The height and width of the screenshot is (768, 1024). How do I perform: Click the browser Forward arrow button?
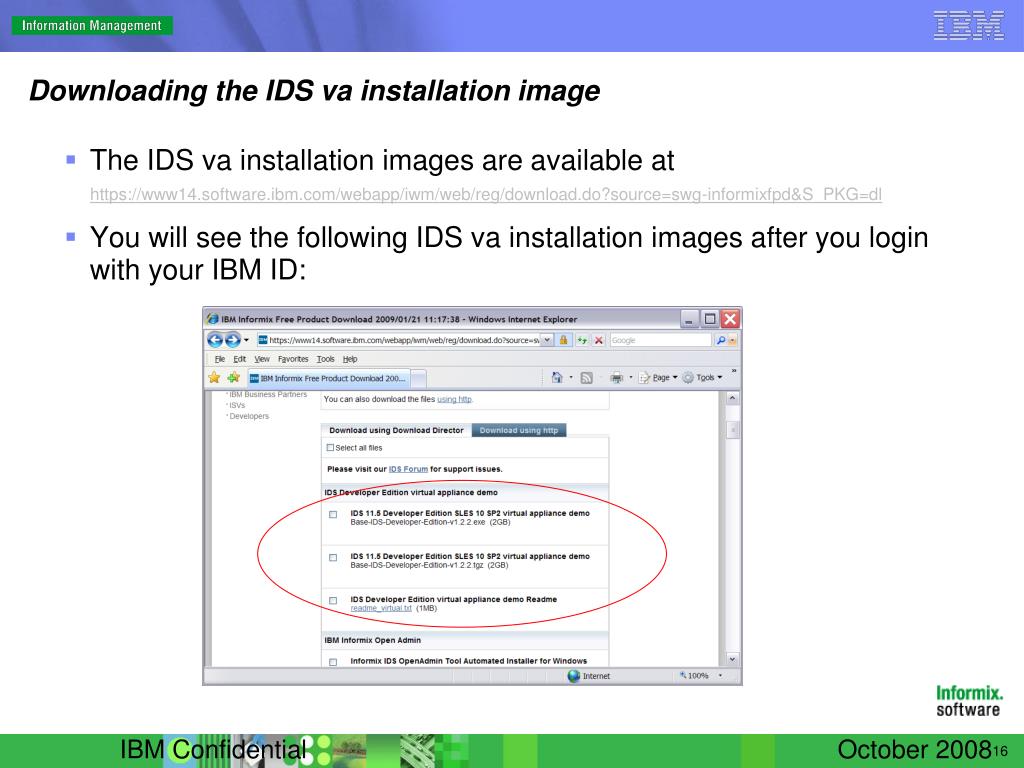coord(232,340)
